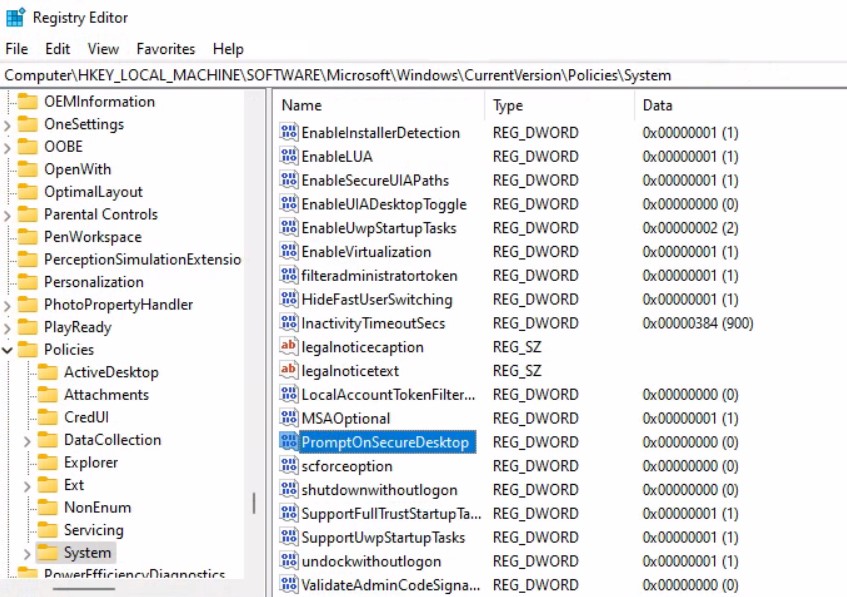Image resolution: width=847 pixels, height=597 pixels.
Task: Click the tree pane vertical scrollbar thumb
Action: point(254,504)
